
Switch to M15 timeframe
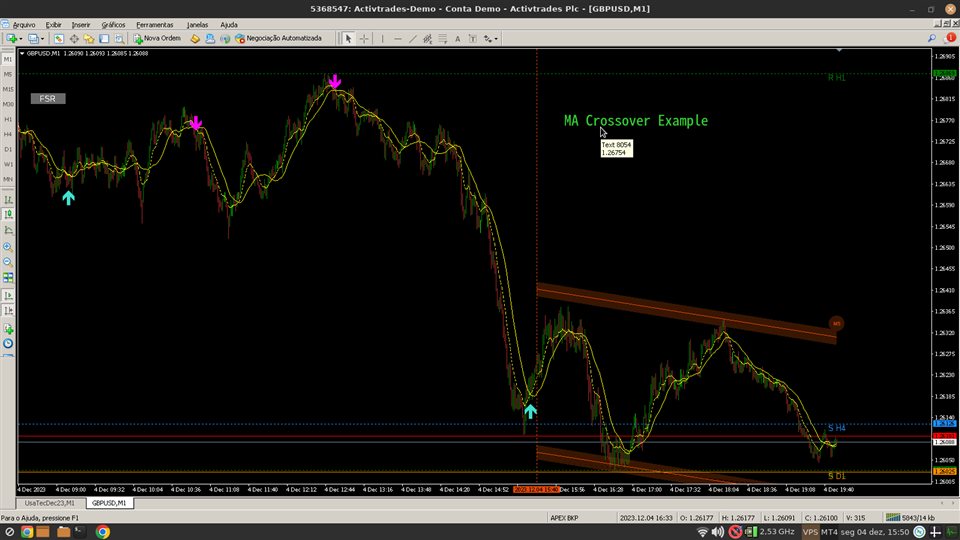[8, 89]
